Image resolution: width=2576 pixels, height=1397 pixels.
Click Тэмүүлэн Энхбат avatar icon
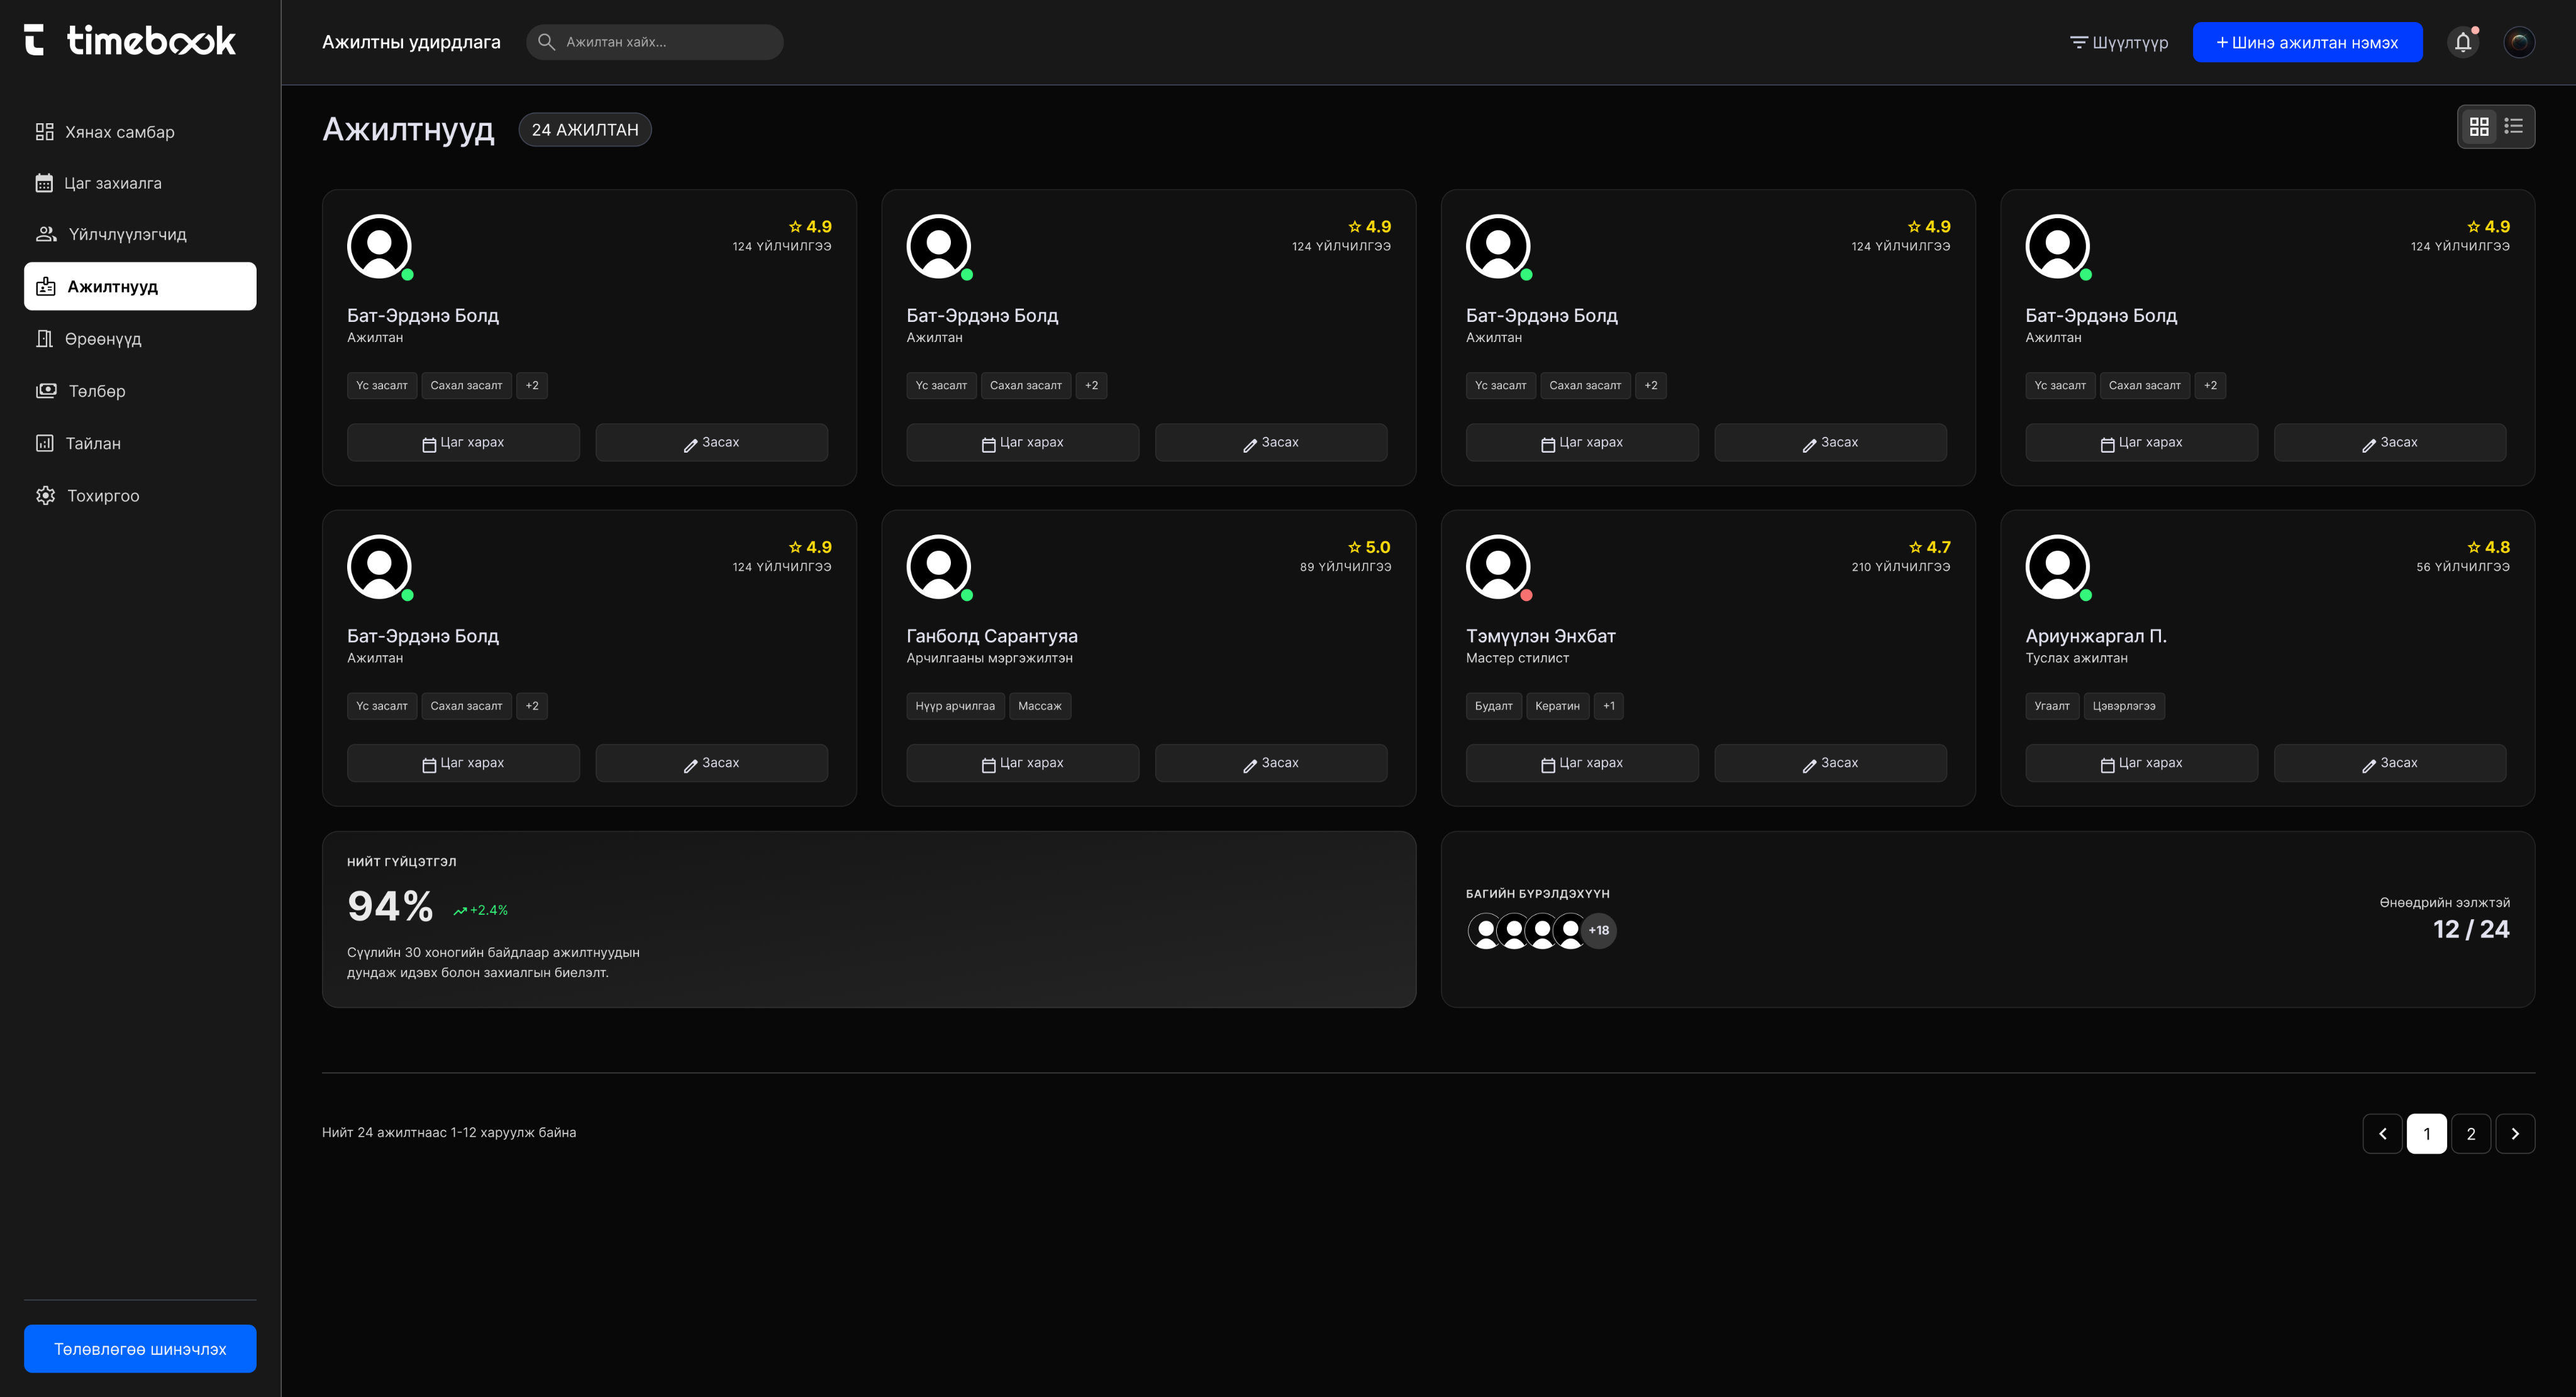click(x=1498, y=567)
